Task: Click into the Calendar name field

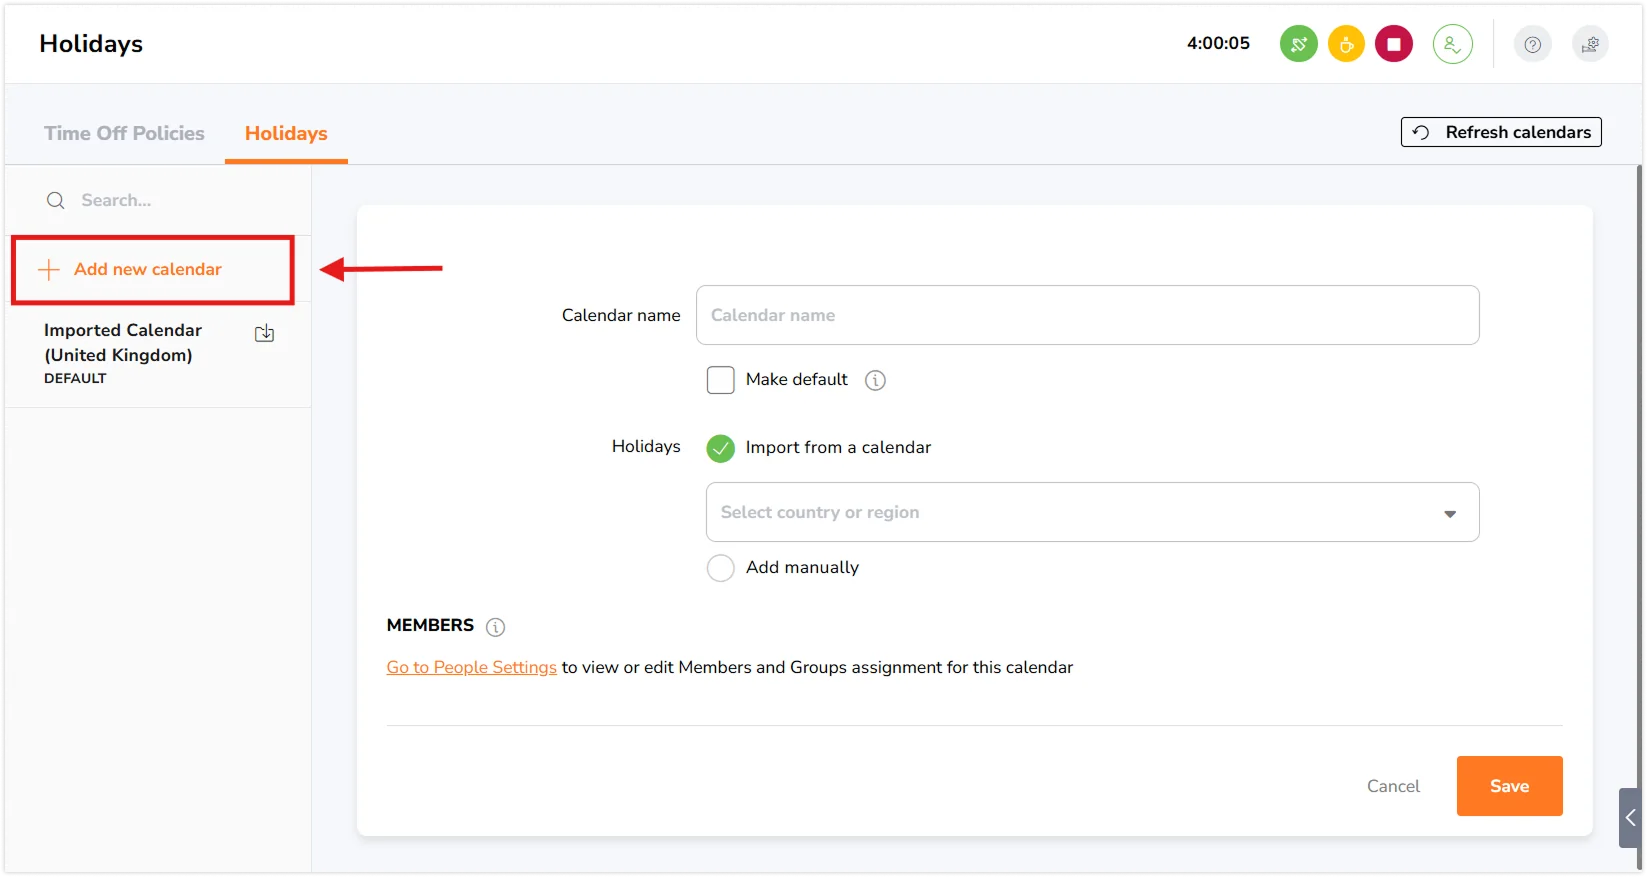Action: click(x=1086, y=315)
